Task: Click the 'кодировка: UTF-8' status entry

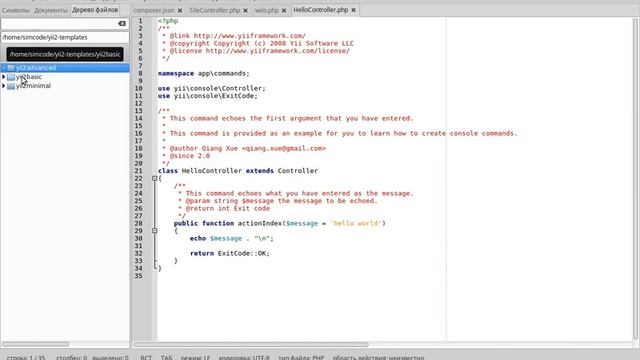Action: pos(244,358)
